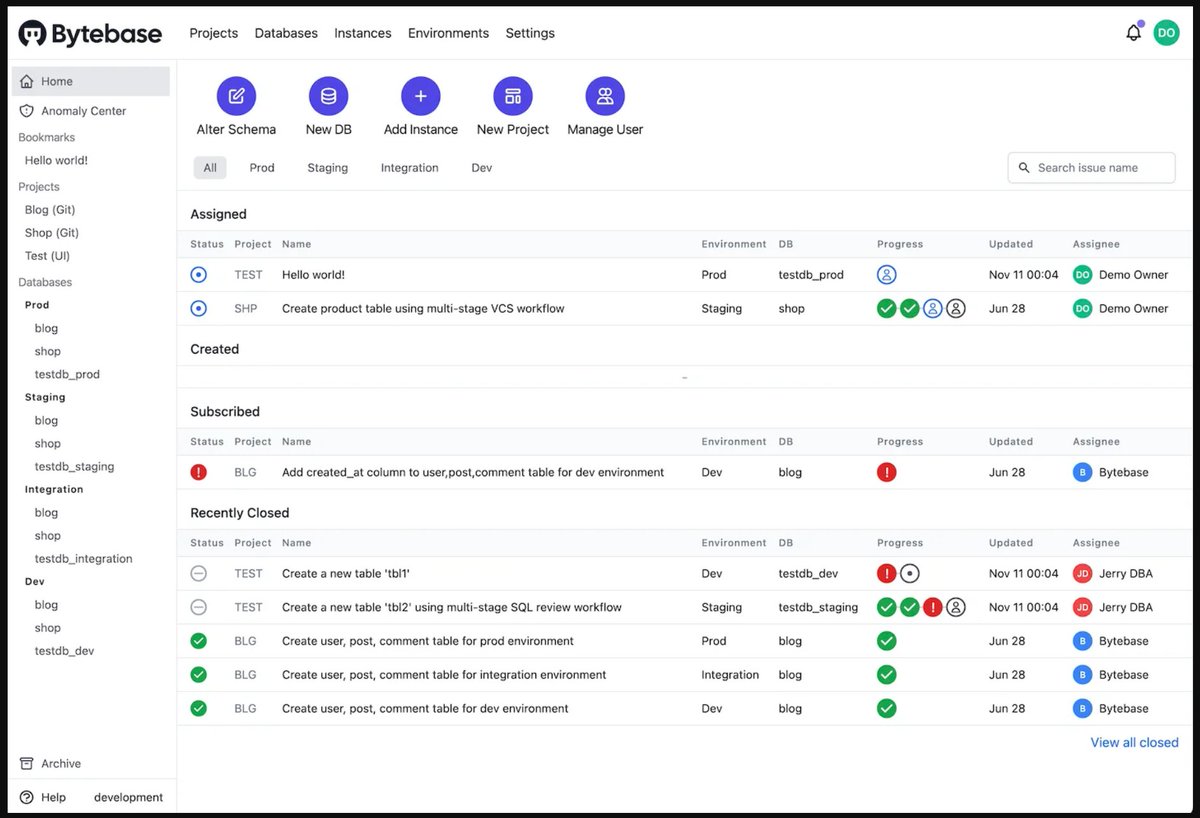Click the Search issue name field
1200x818 pixels.
[1090, 167]
